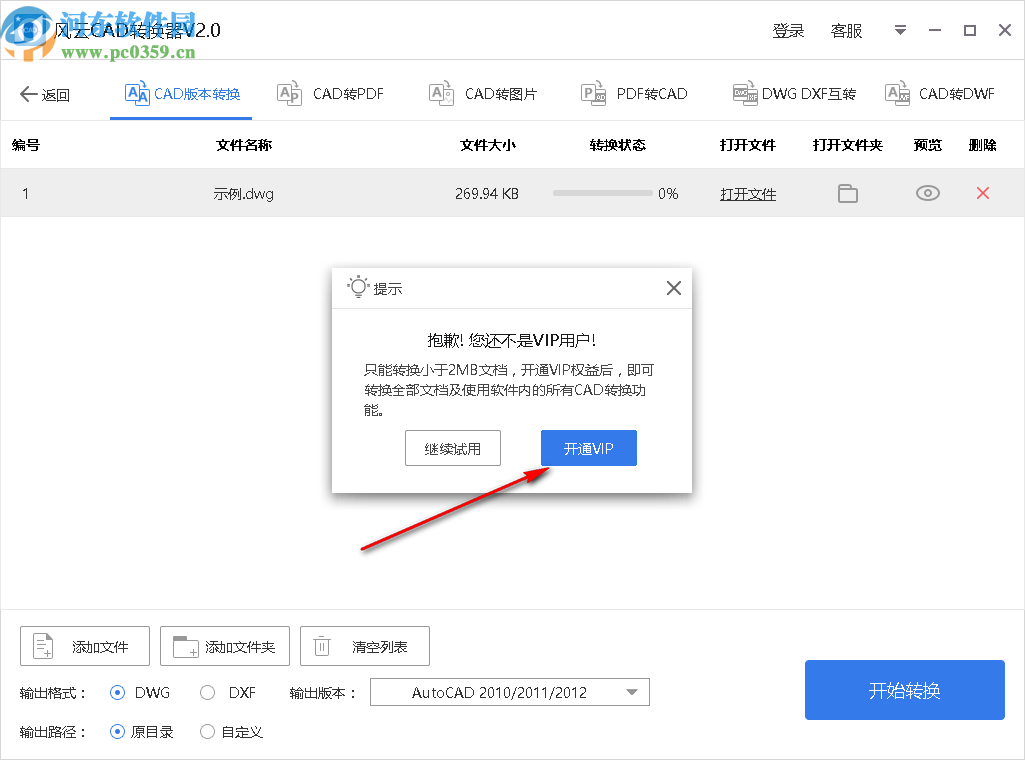
Task: Click the 添加文件 add file icon
Action: (x=40, y=646)
